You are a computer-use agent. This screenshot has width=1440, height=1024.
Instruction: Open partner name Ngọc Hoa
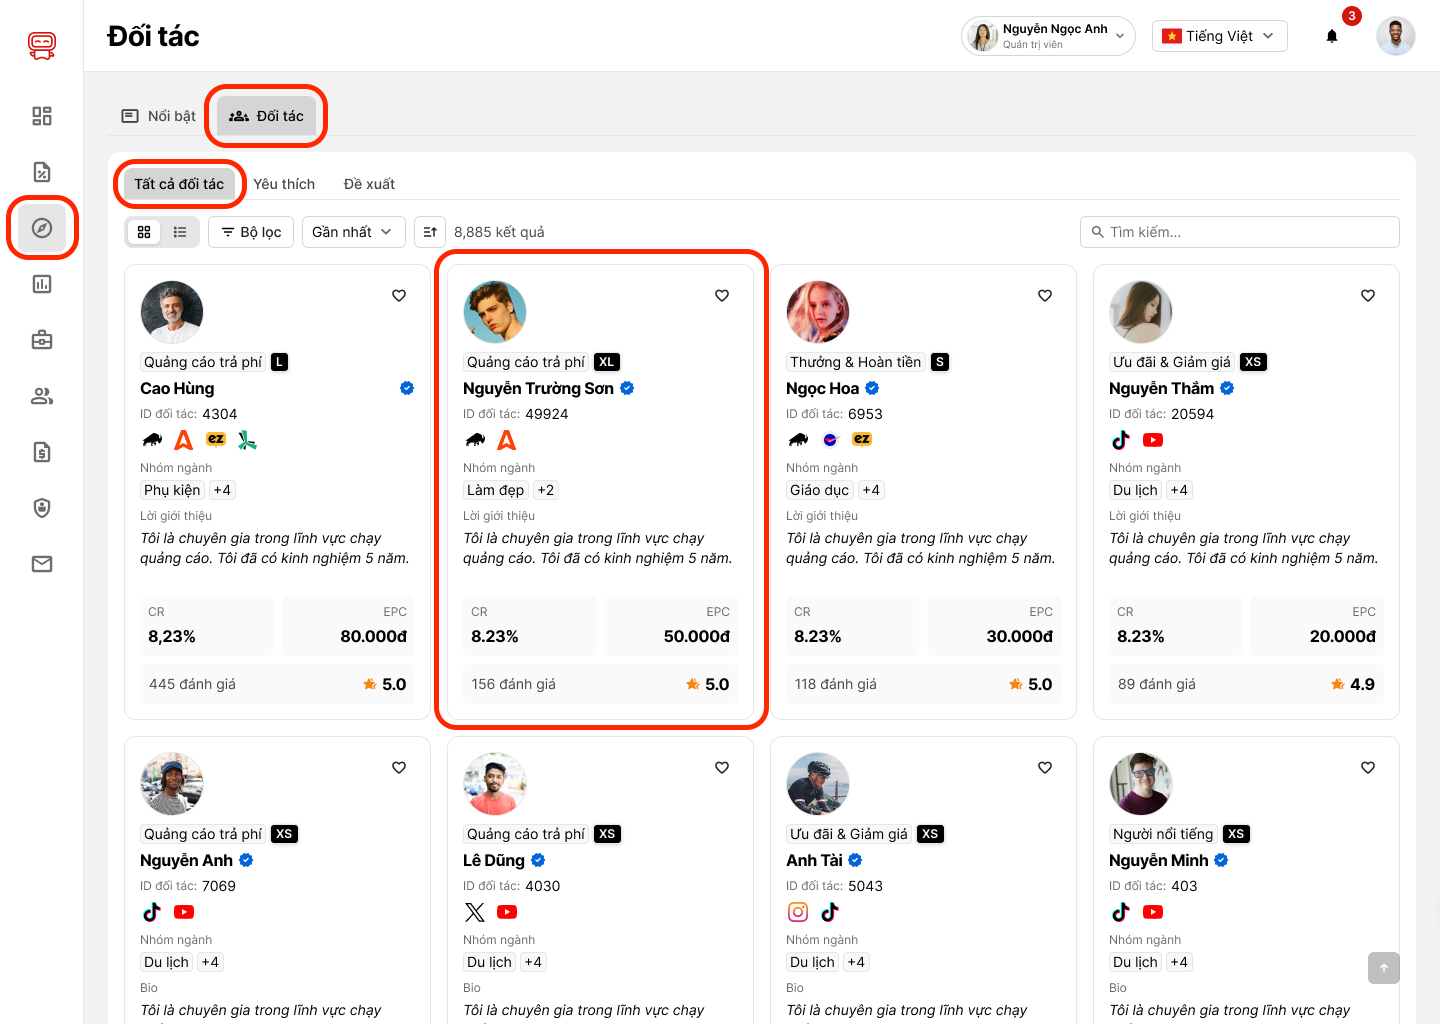822,388
